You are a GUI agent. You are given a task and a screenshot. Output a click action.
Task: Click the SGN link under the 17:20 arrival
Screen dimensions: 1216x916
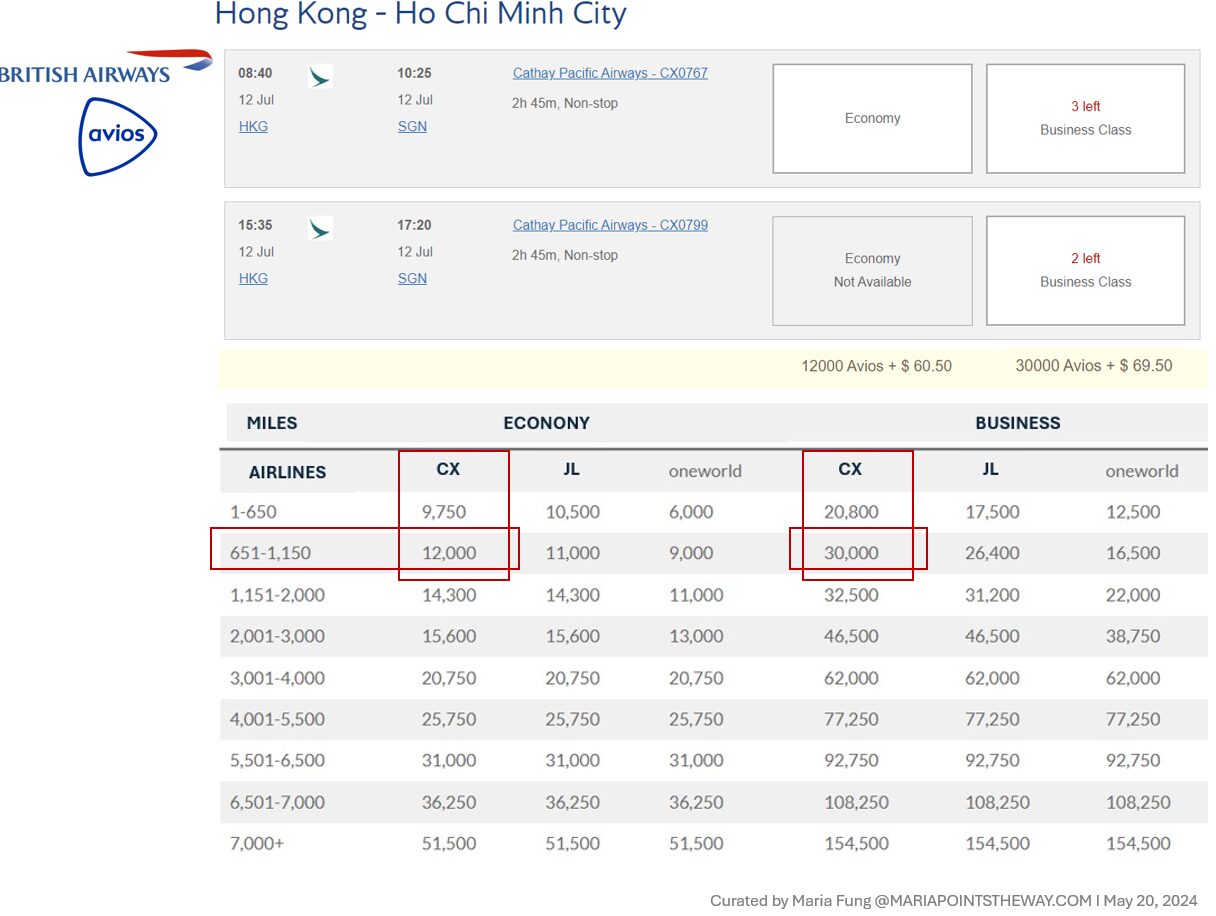coord(412,279)
